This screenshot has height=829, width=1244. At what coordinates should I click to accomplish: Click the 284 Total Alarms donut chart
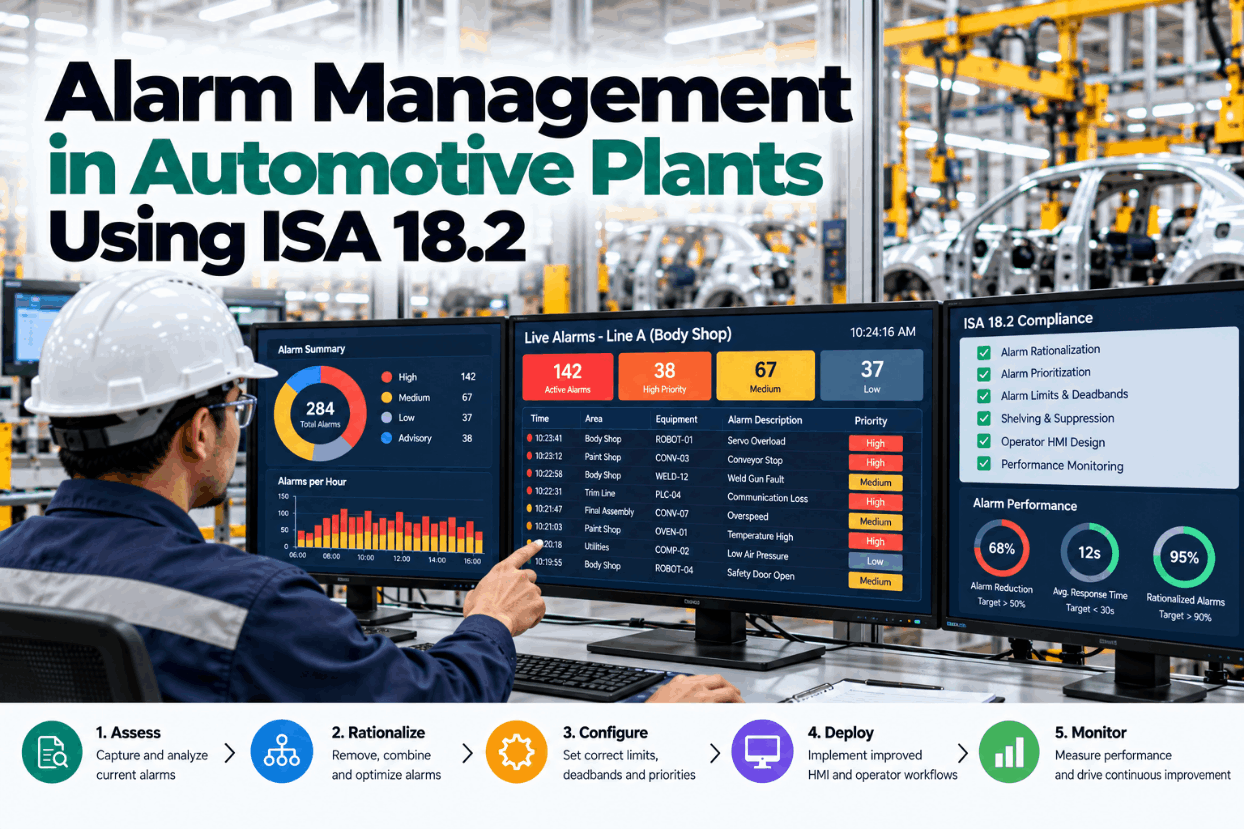pyautogui.click(x=320, y=412)
